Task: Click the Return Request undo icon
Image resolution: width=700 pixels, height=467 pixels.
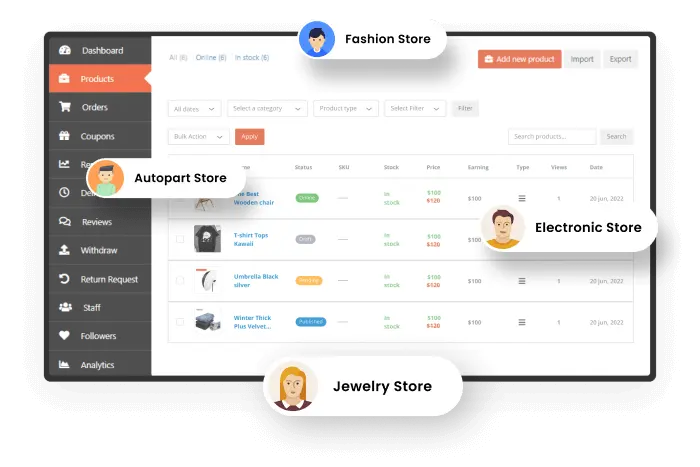Action: [65, 279]
